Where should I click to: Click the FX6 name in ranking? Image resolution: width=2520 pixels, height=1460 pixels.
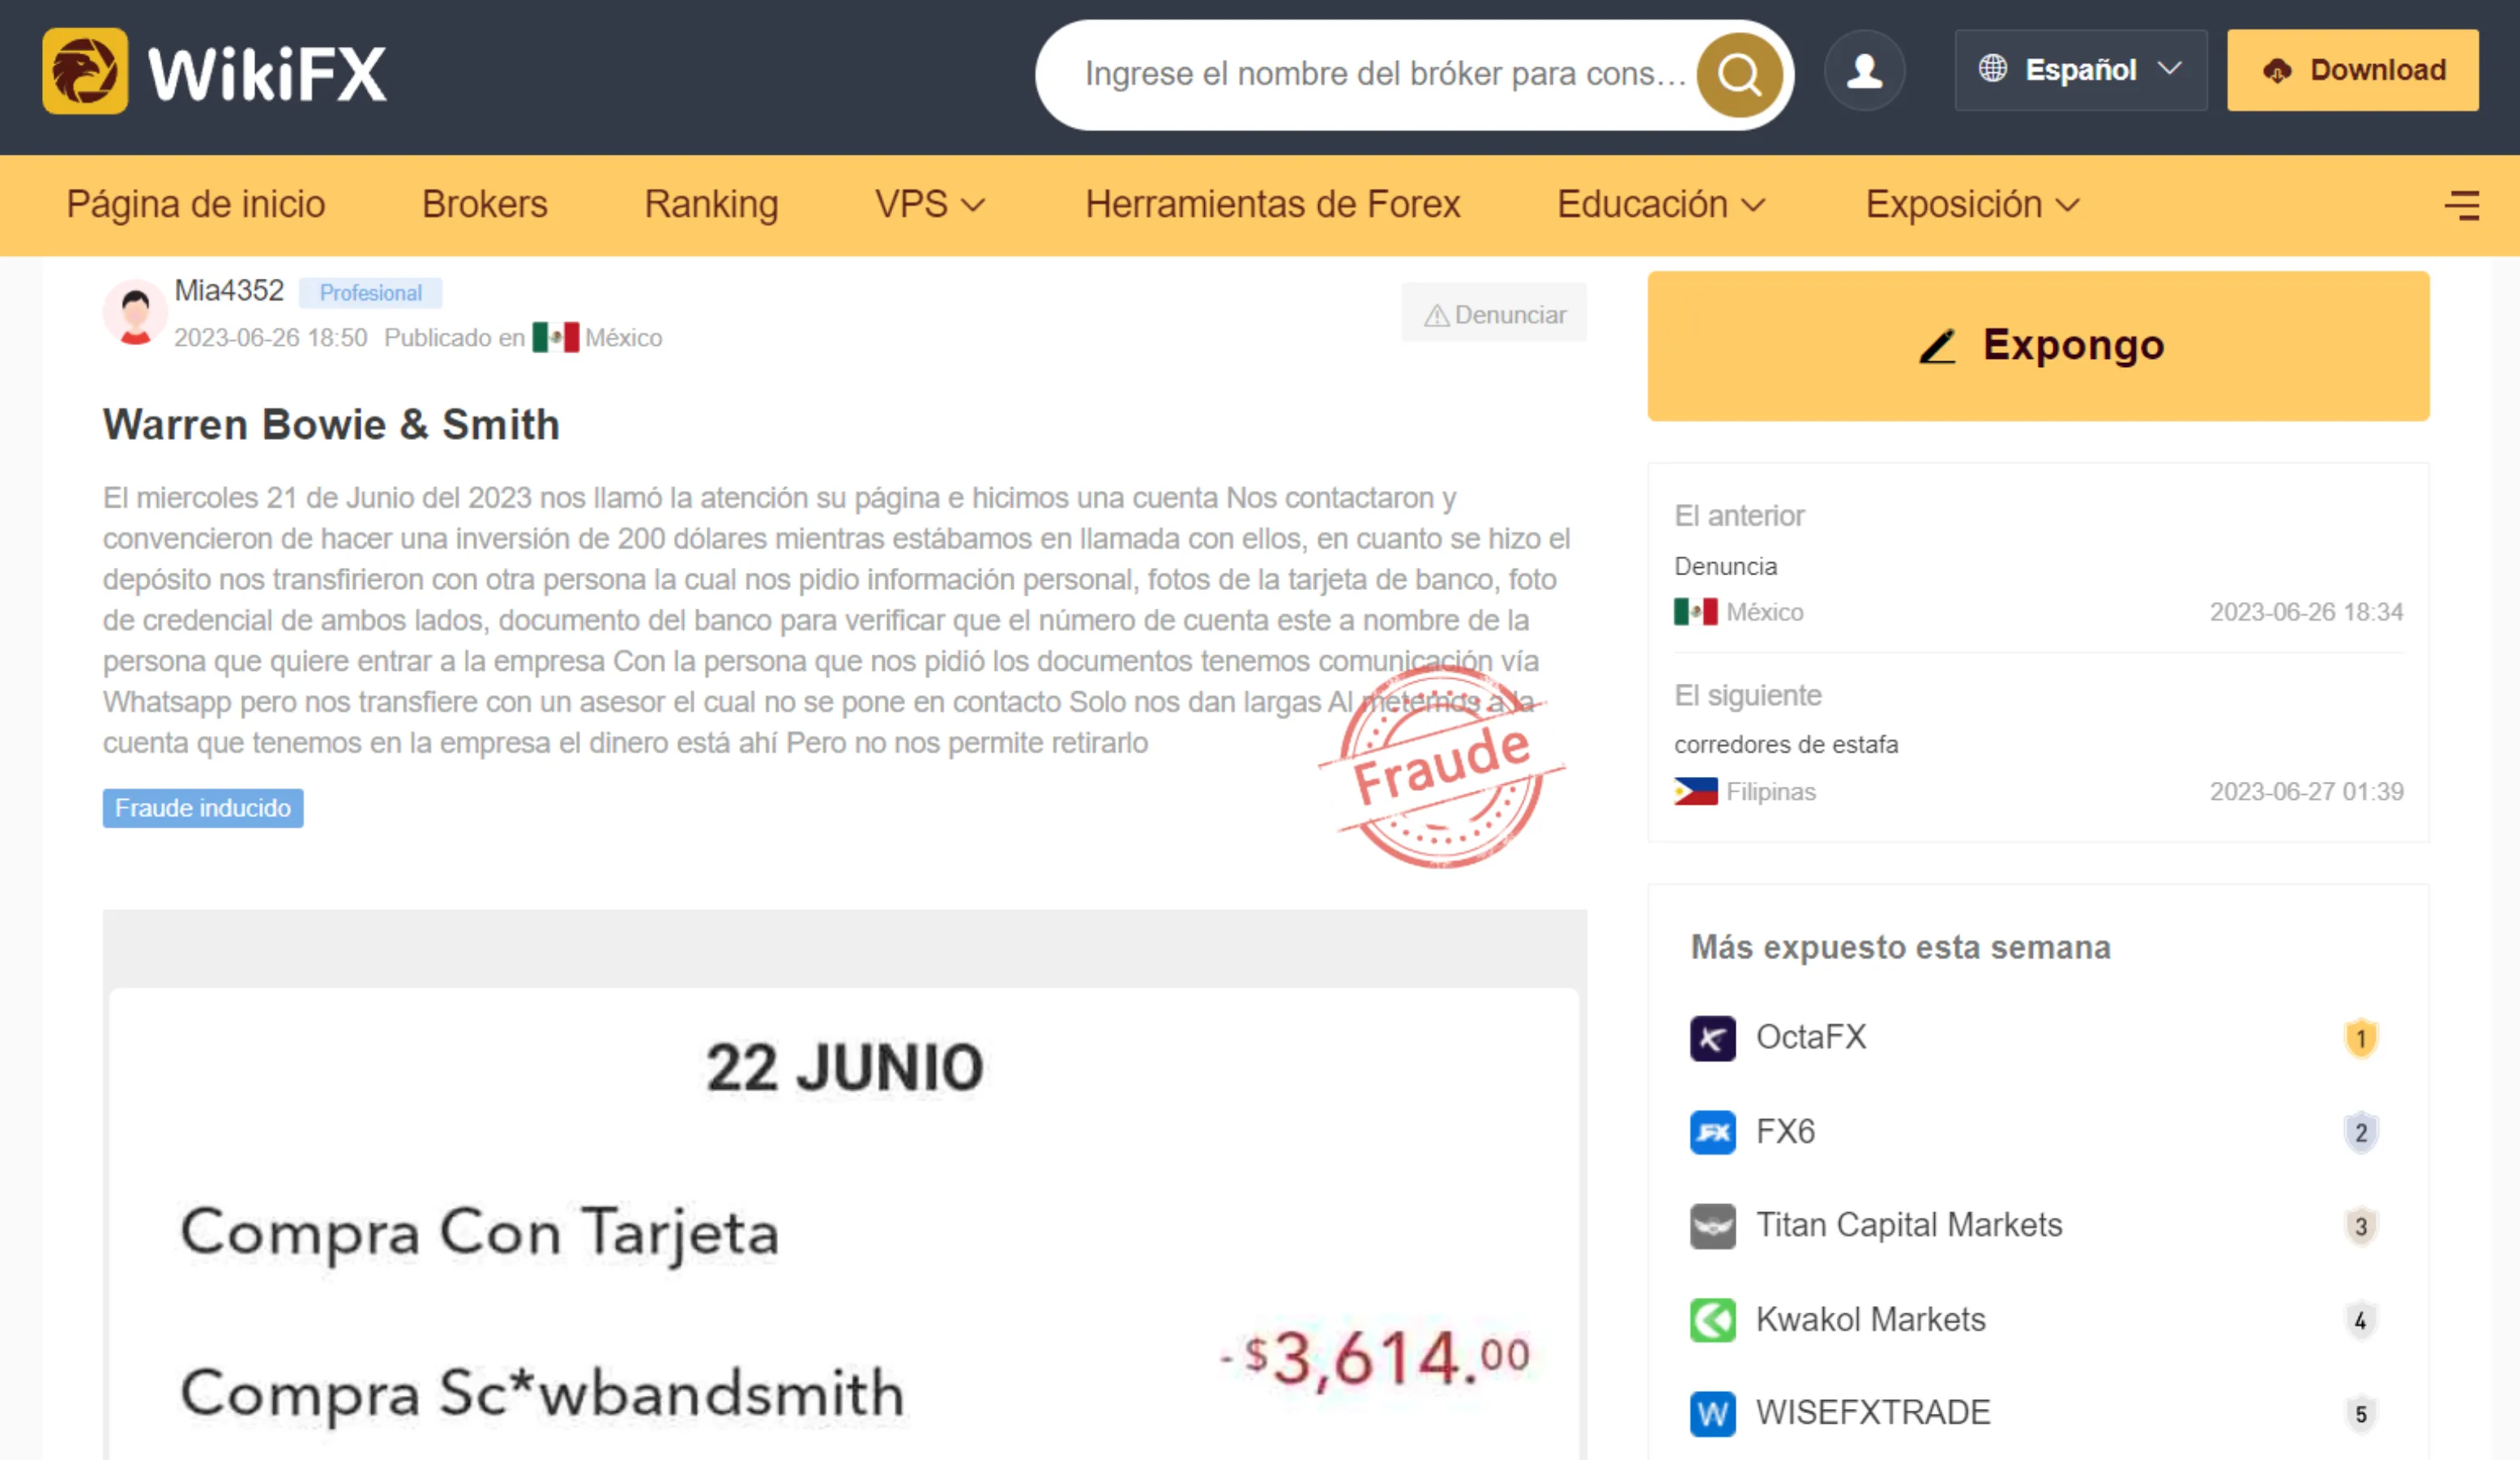pyautogui.click(x=1785, y=1132)
